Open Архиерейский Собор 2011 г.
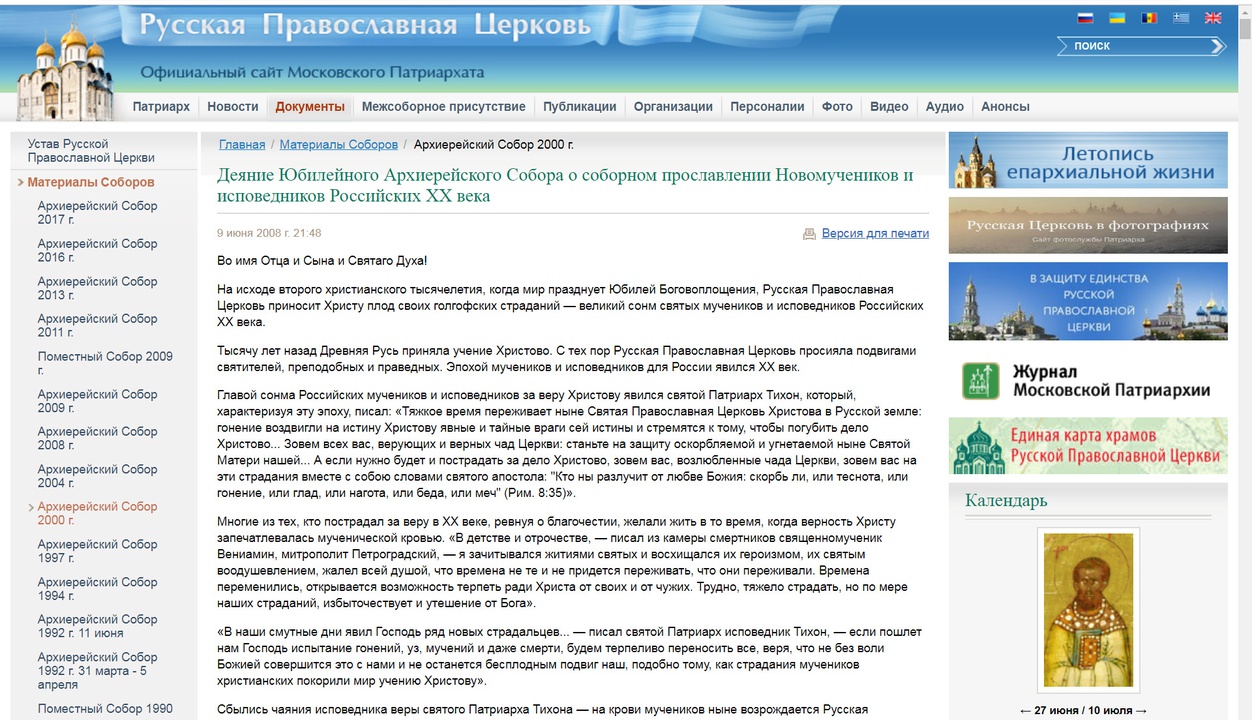1252x720 pixels. (x=97, y=325)
